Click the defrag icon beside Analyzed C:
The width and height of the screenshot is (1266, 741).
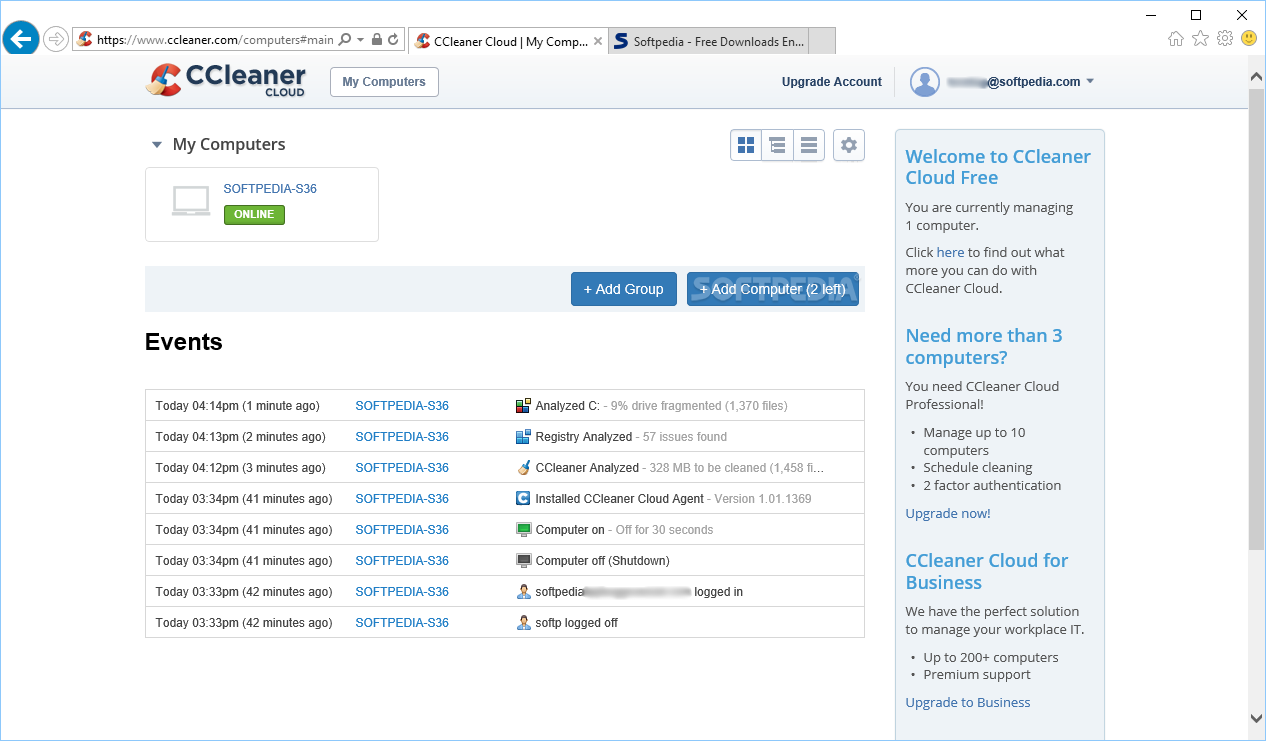(x=523, y=406)
